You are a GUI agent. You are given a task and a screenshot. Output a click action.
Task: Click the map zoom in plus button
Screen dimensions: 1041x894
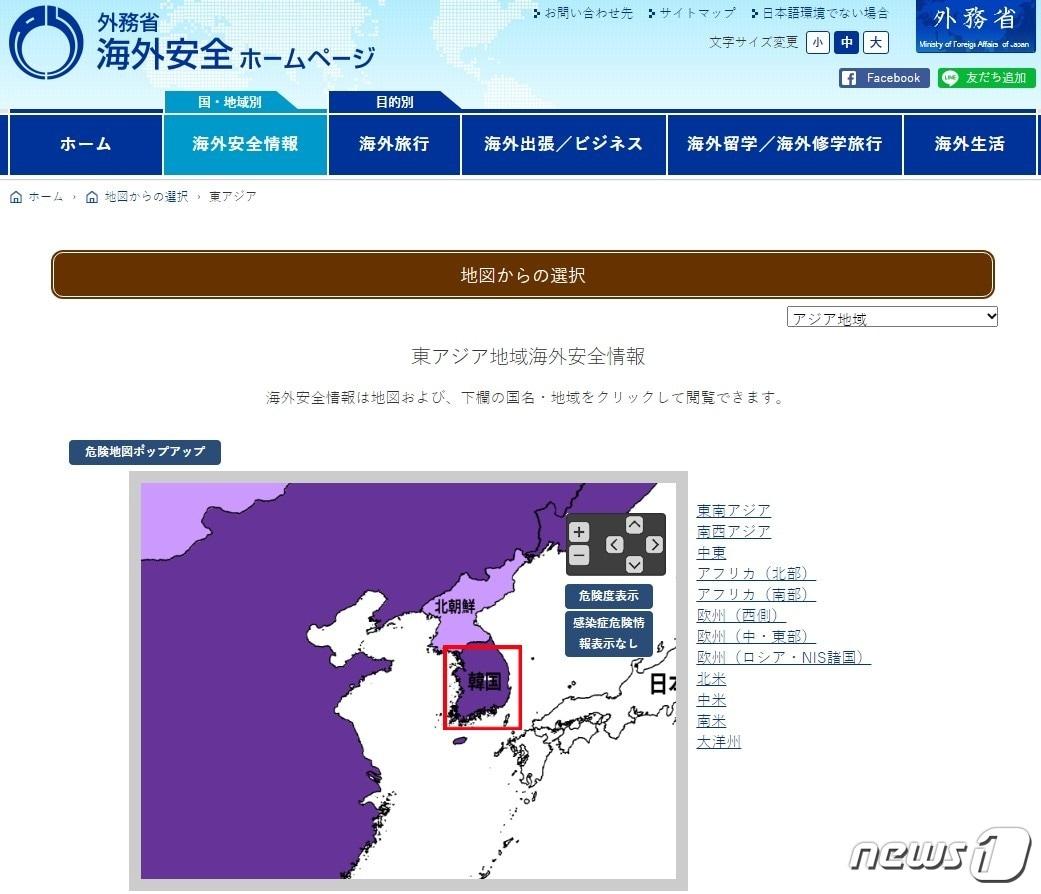tap(579, 532)
